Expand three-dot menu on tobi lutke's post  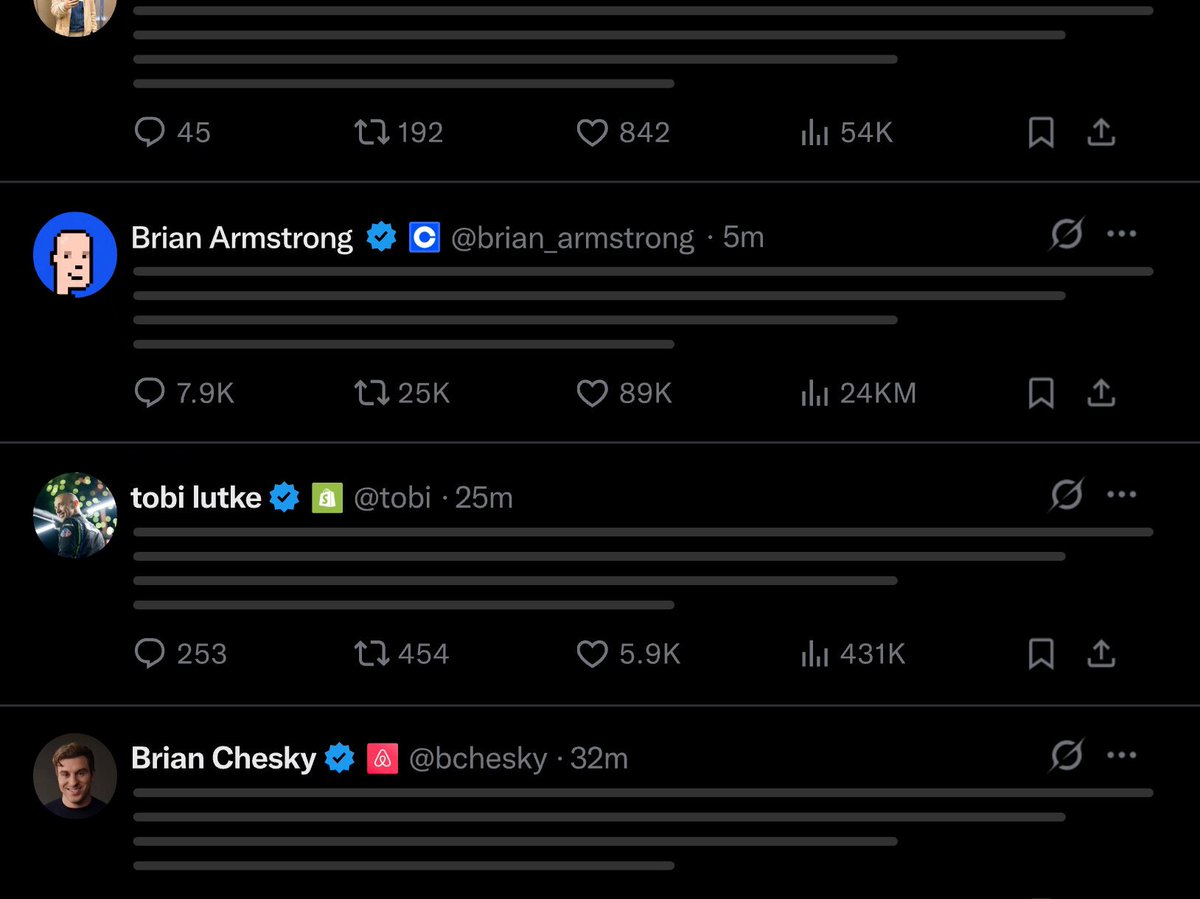pyautogui.click(x=1122, y=494)
